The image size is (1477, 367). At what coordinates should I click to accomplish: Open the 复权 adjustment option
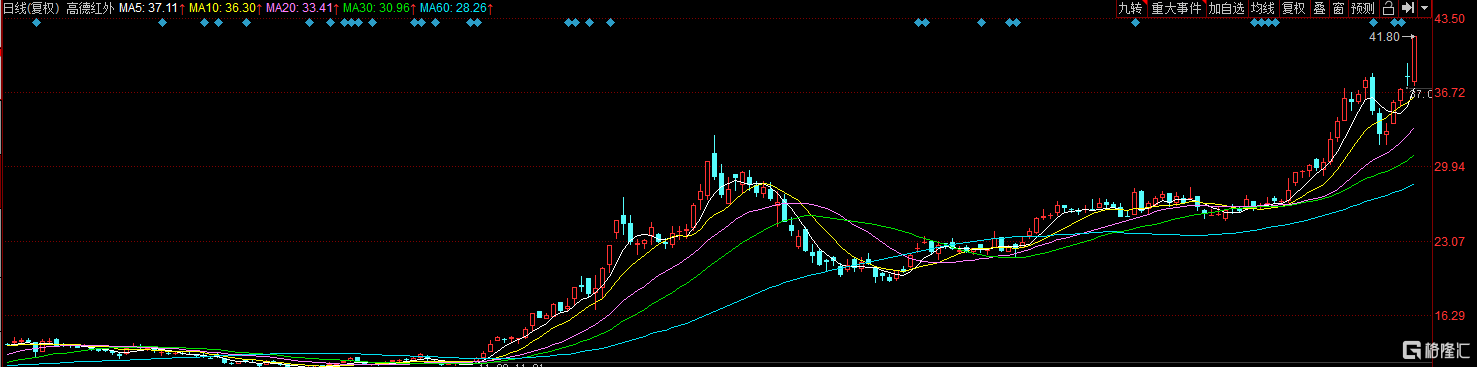coord(1294,8)
